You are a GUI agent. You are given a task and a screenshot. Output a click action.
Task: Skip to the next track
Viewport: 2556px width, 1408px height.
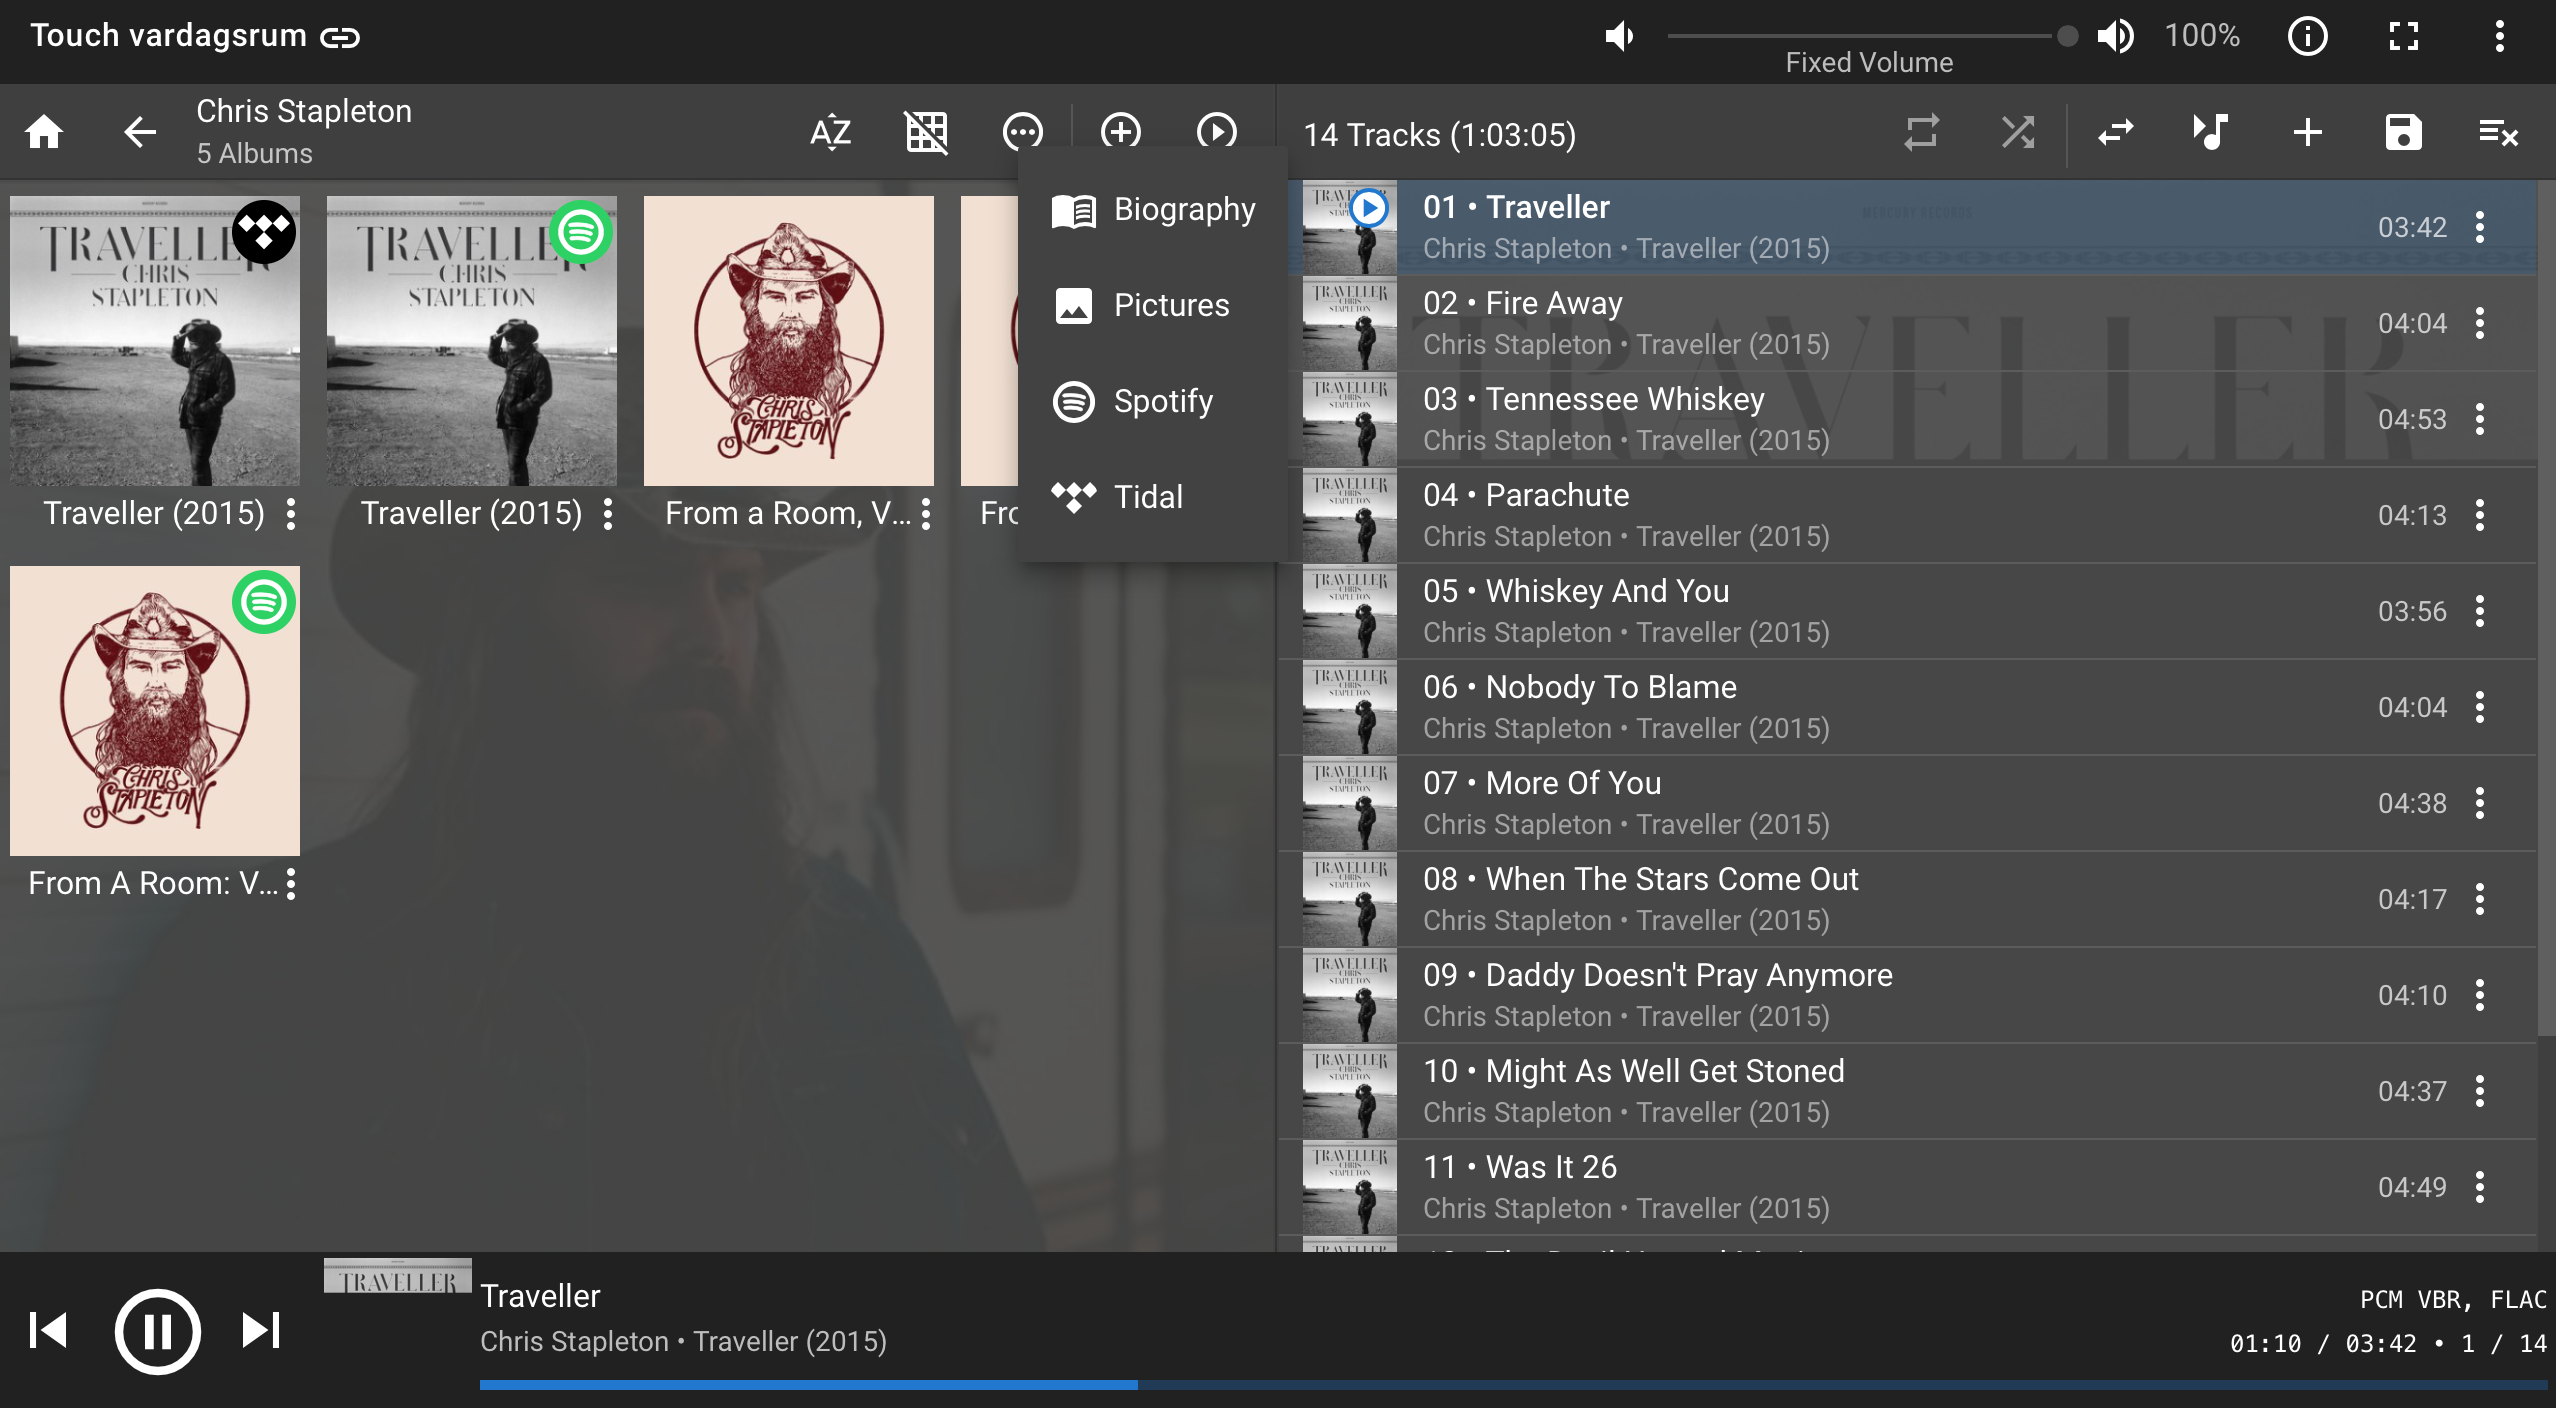pyautogui.click(x=262, y=1331)
